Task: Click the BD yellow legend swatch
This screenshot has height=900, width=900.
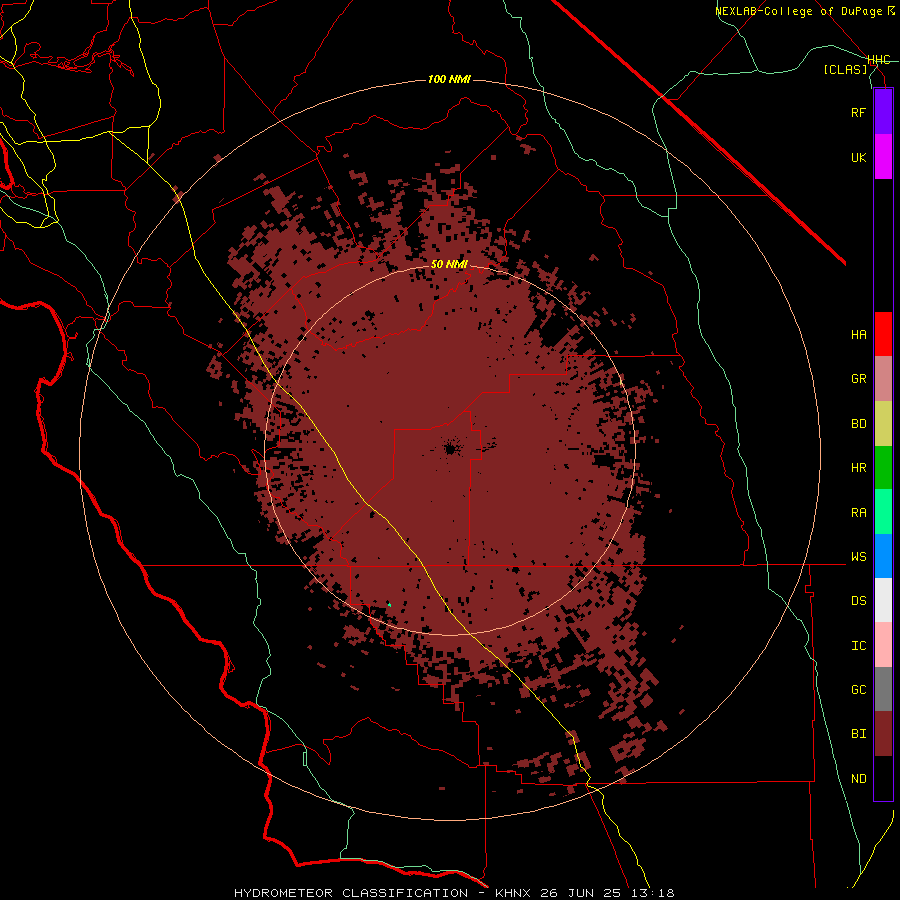Action: point(883,424)
